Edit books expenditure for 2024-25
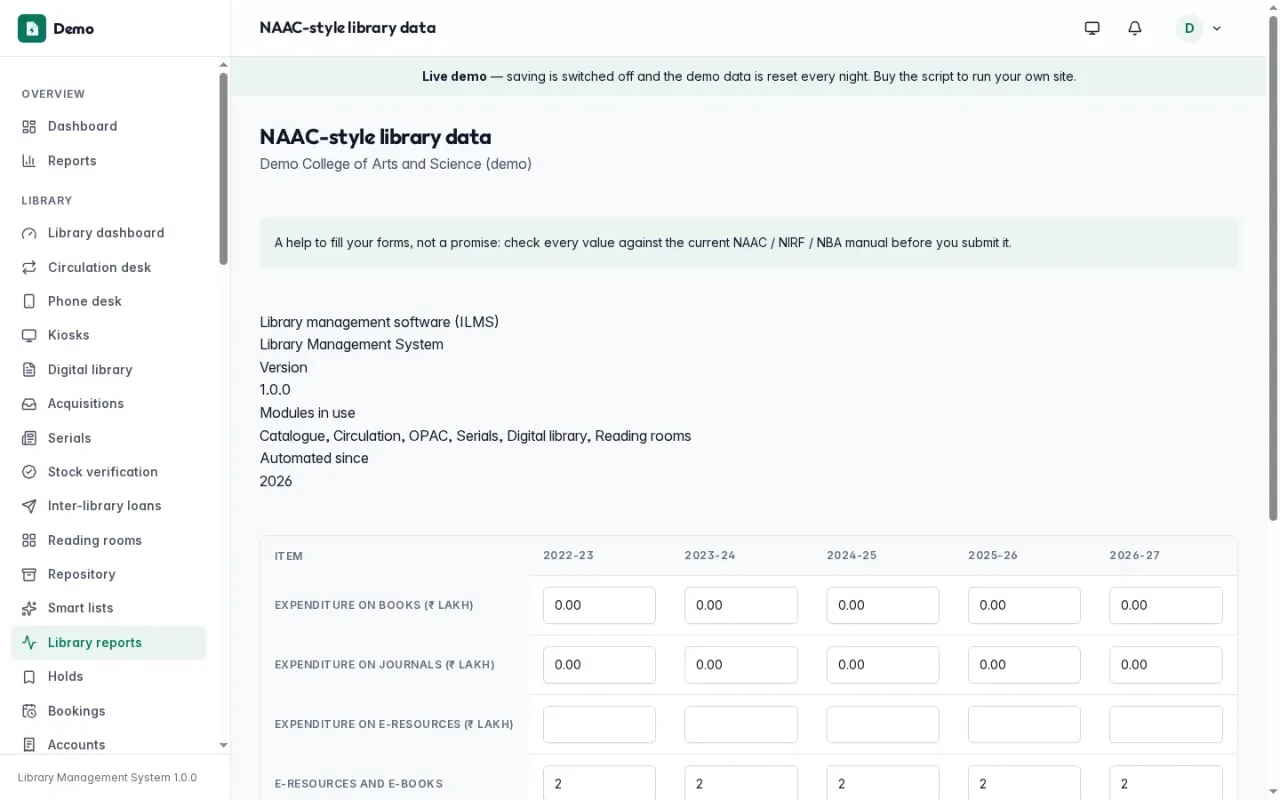The image size is (1280, 800). point(883,605)
